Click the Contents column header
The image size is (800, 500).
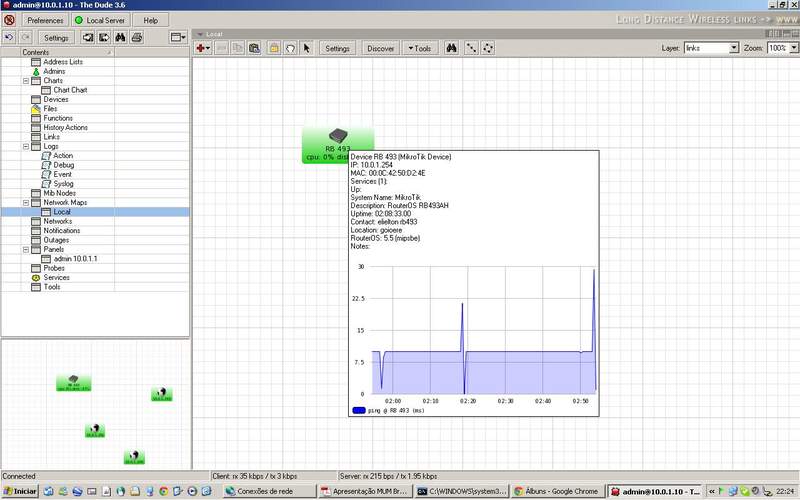click(x=57, y=52)
